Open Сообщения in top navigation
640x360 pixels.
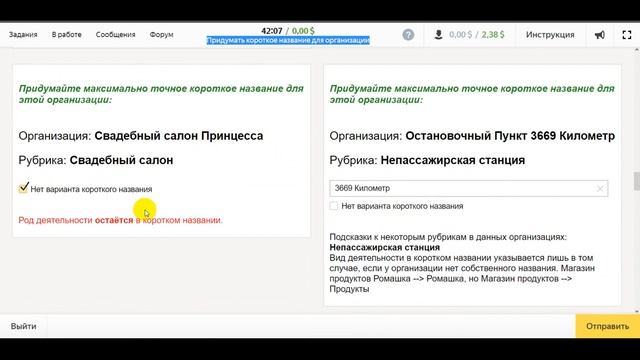click(x=116, y=35)
